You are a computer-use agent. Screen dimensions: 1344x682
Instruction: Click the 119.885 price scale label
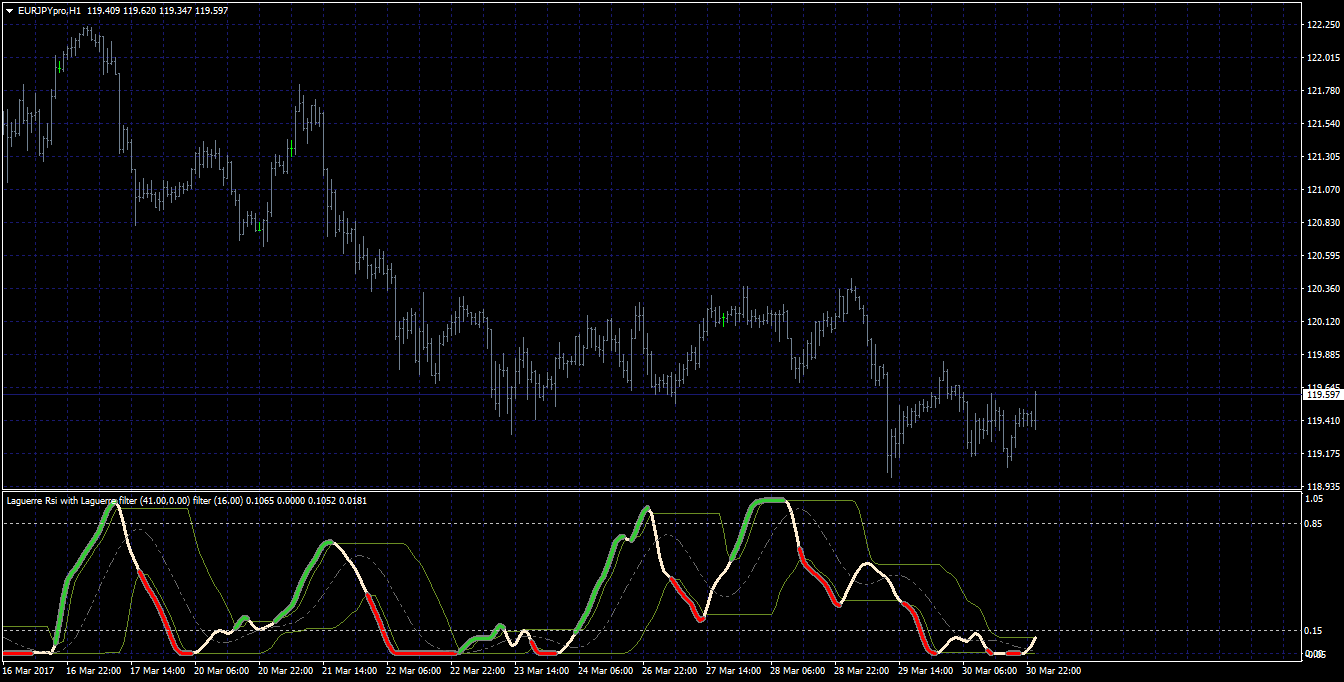click(x=1322, y=355)
